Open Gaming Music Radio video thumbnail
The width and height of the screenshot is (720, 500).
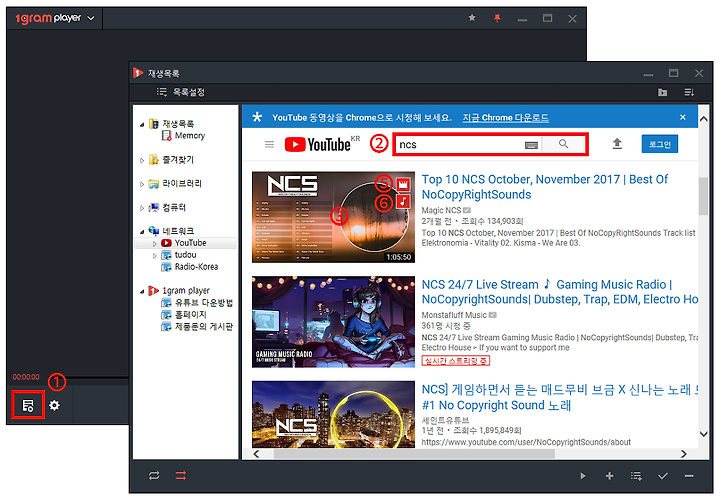(x=333, y=321)
